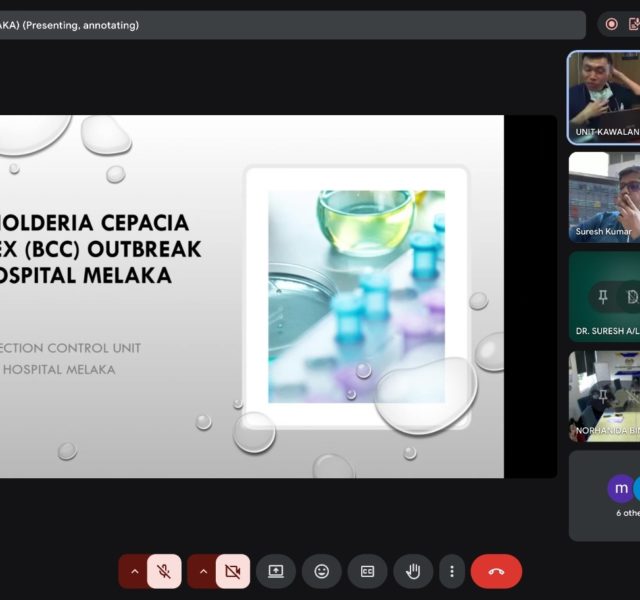Click the recording indicator icon

point(611,24)
